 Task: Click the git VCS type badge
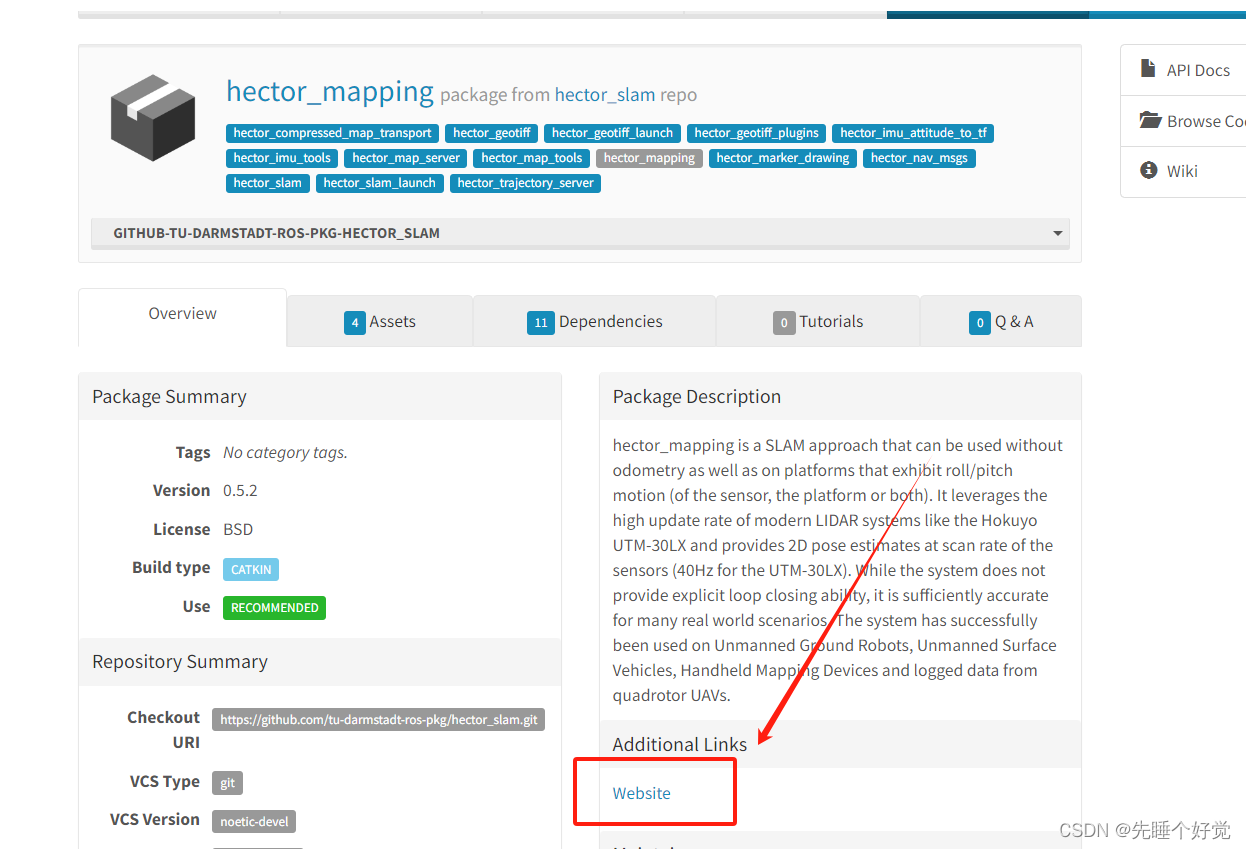(228, 783)
